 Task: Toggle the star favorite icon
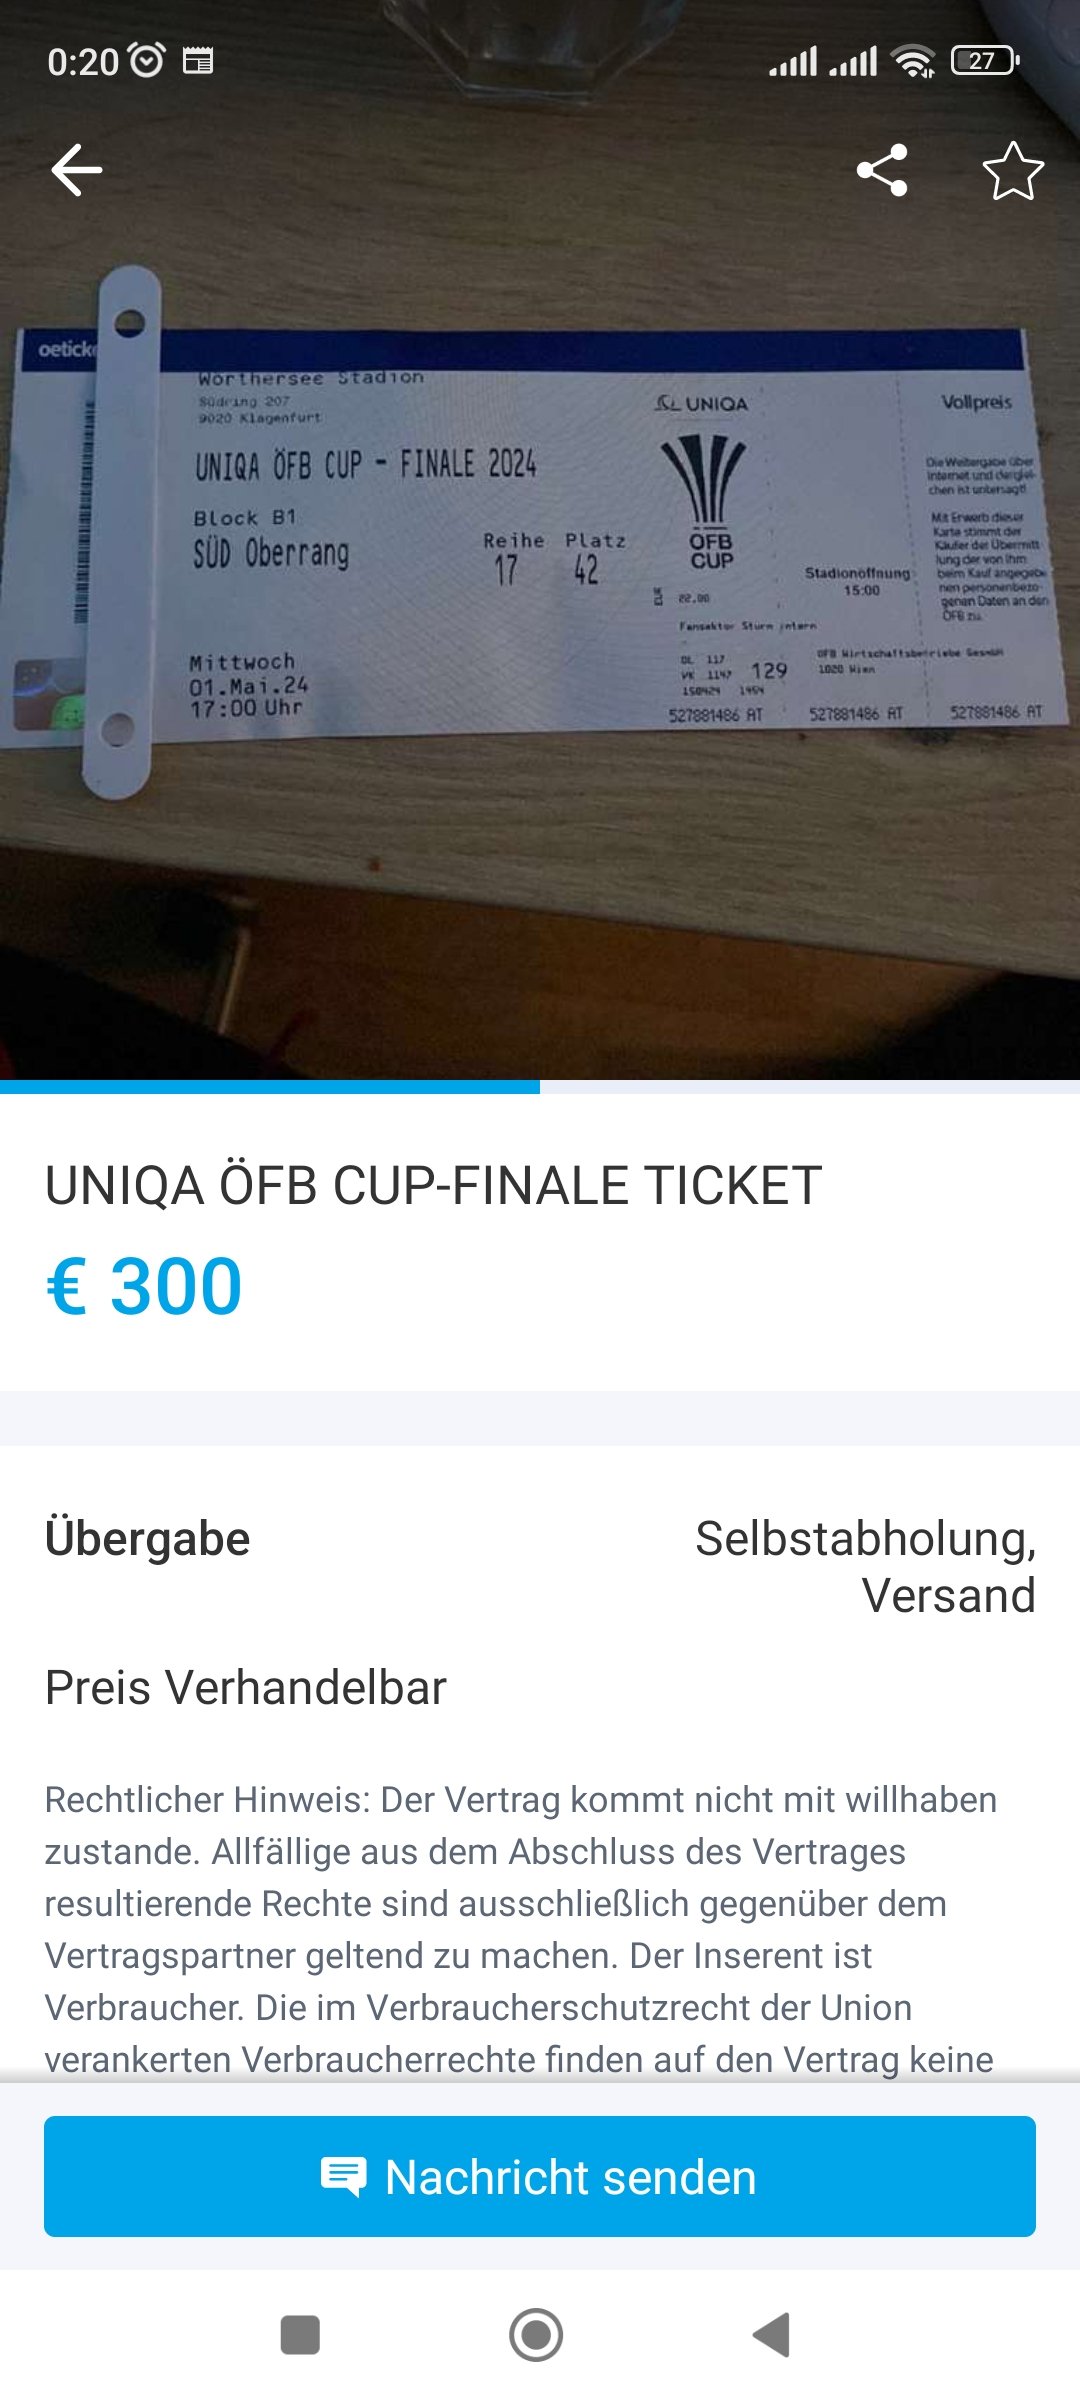point(1013,170)
